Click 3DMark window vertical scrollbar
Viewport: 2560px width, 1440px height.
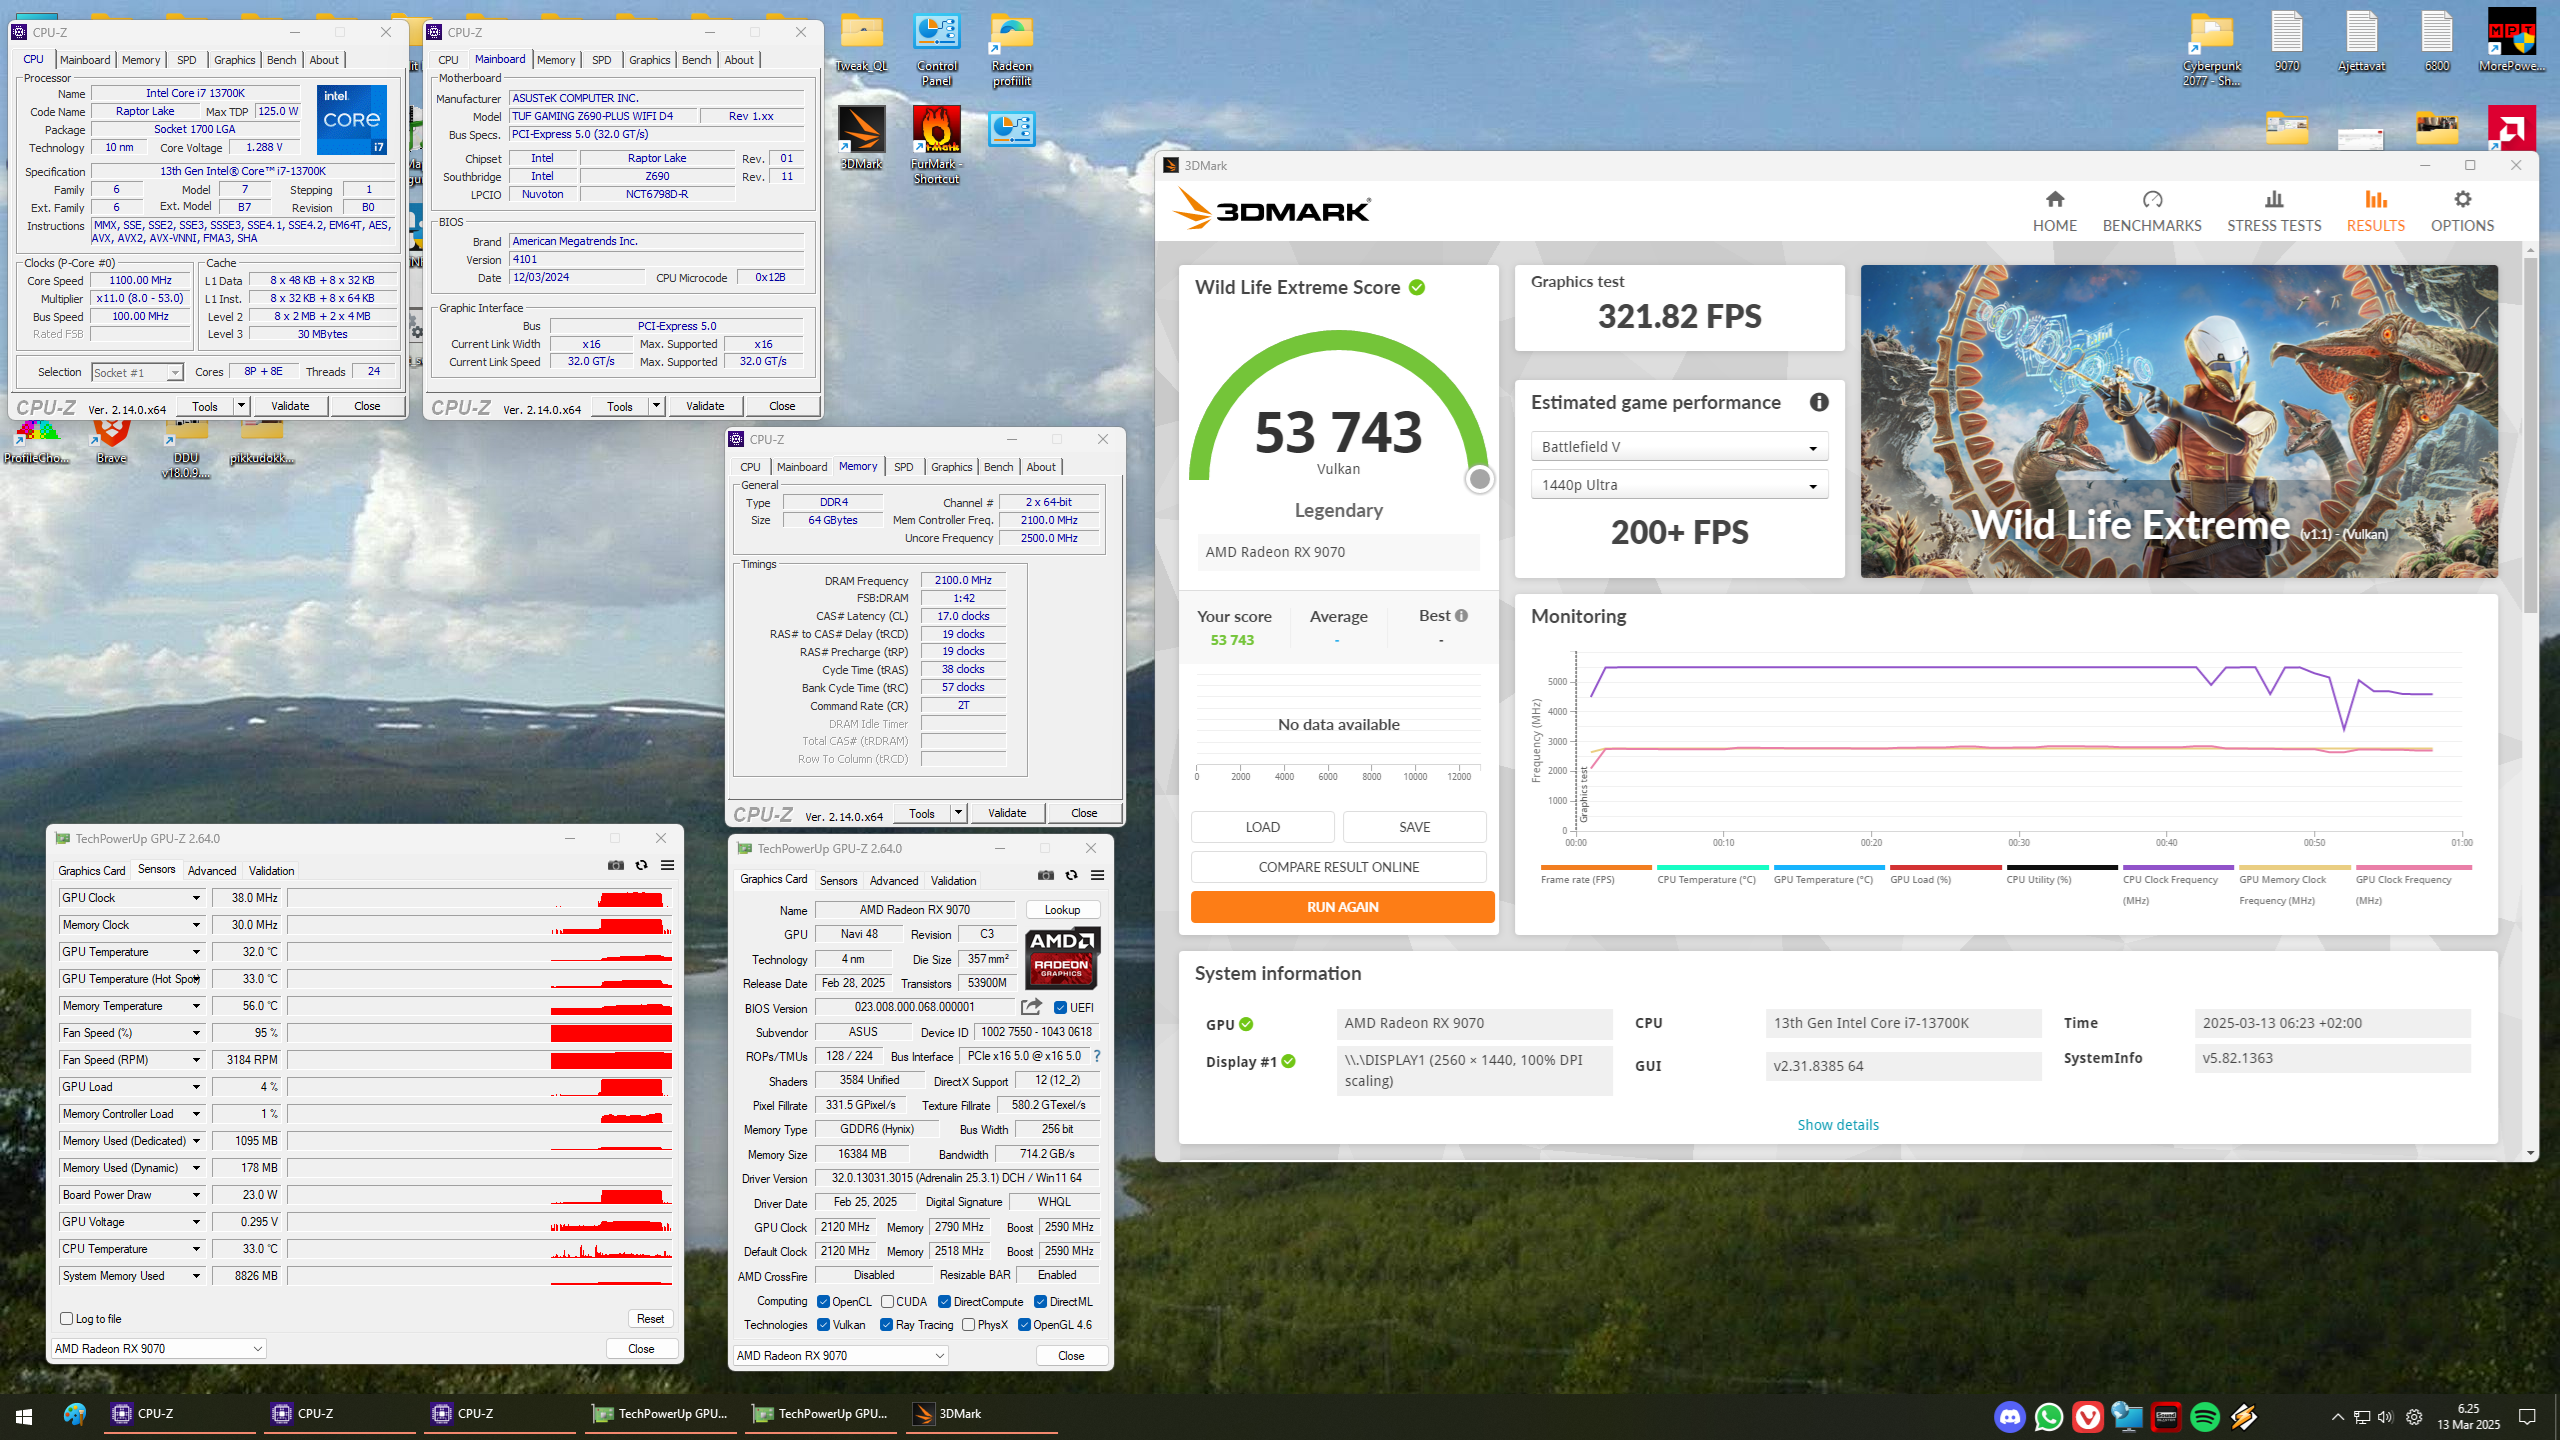click(x=2530, y=435)
